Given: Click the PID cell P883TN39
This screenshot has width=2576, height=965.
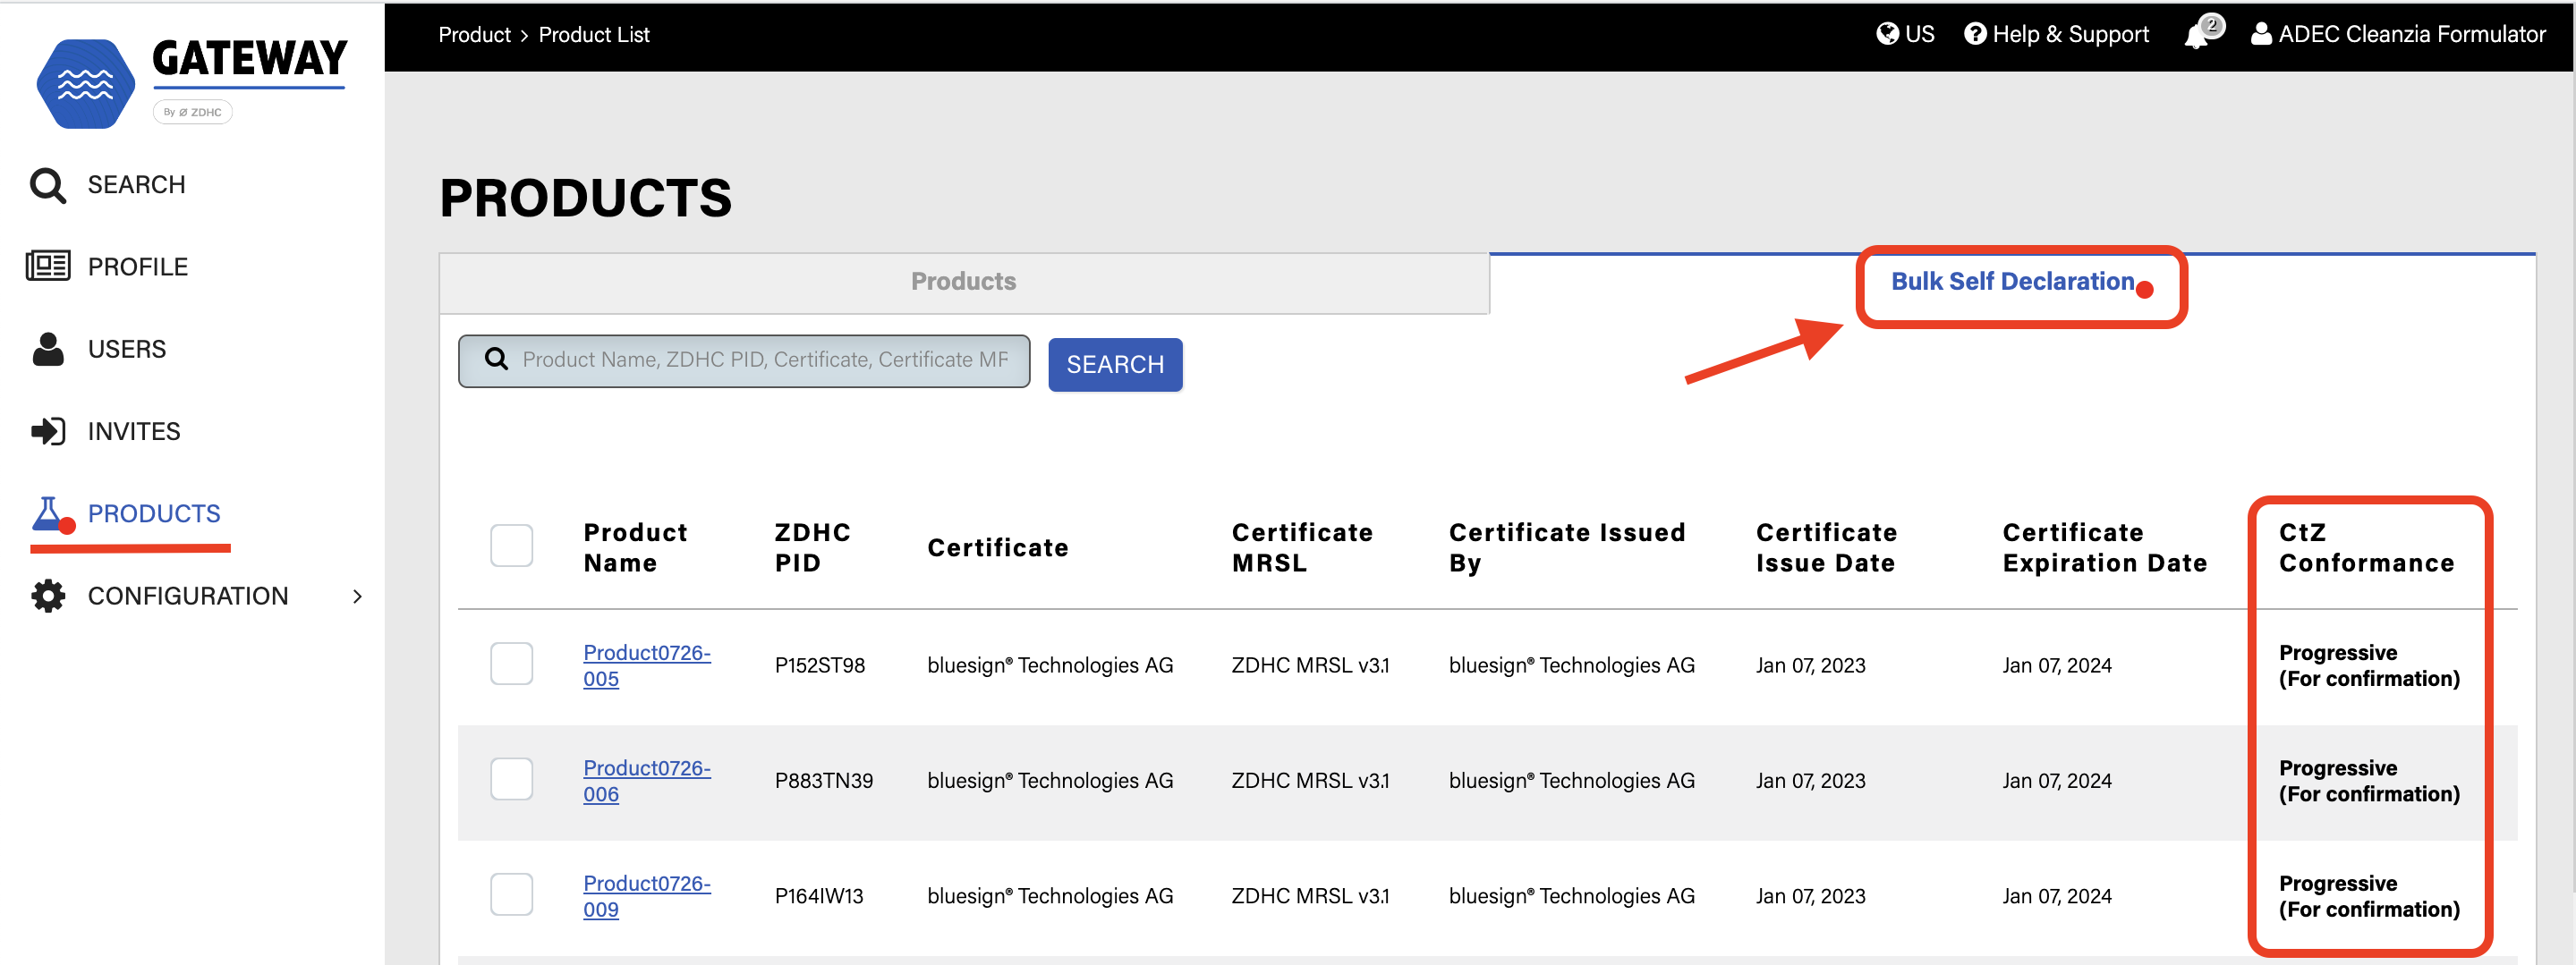Looking at the screenshot, I should click(x=823, y=780).
